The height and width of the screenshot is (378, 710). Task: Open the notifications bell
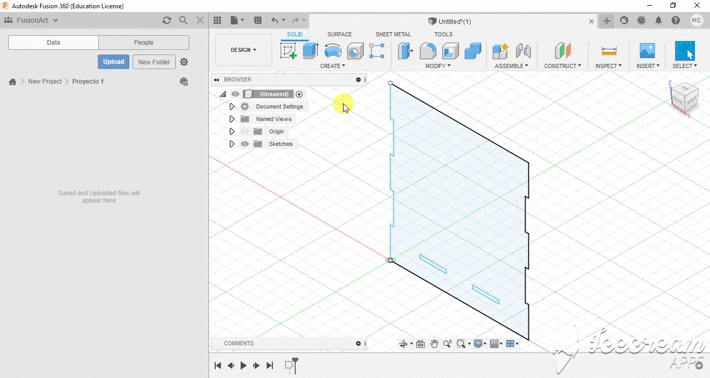point(658,20)
